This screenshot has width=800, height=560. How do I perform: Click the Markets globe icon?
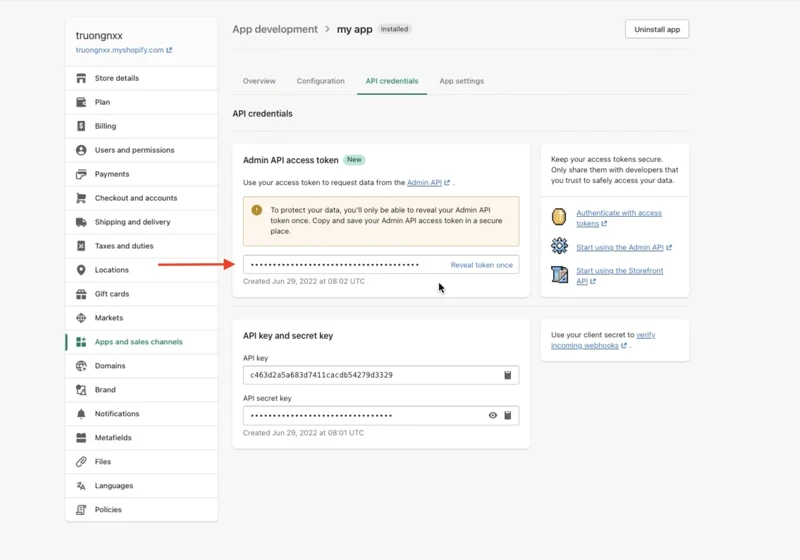pos(81,318)
